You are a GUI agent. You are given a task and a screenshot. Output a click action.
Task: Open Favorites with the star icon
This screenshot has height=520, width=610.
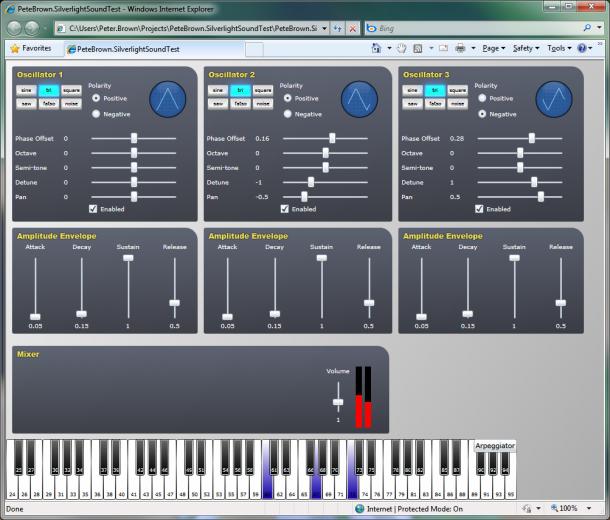click(15, 49)
